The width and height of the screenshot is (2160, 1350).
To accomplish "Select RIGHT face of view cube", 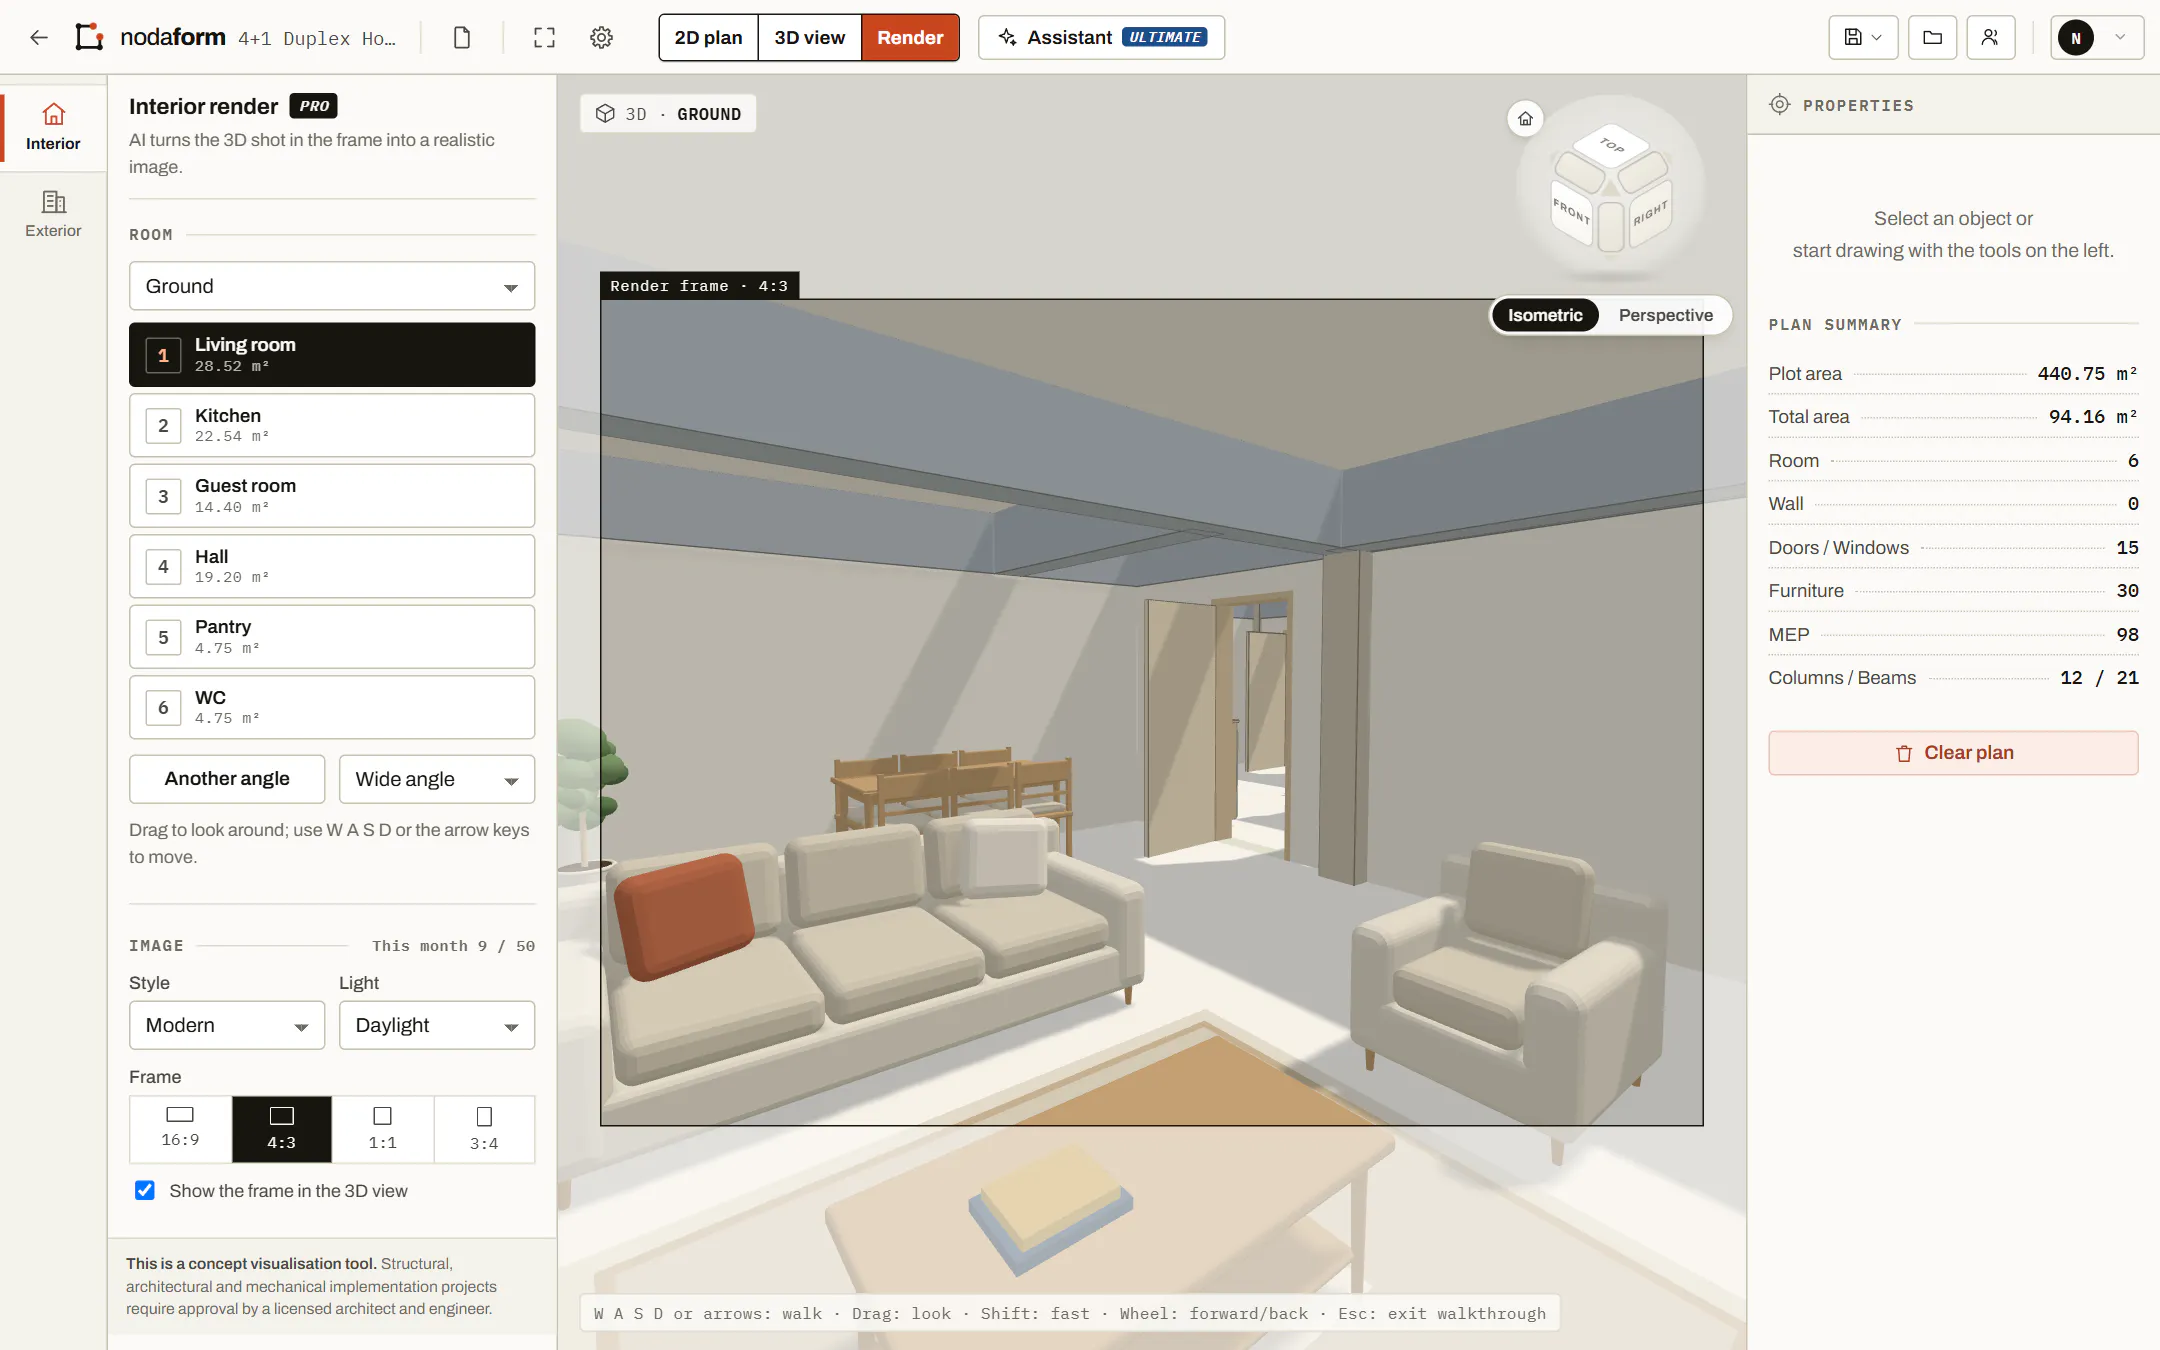I will [x=1650, y=213].
